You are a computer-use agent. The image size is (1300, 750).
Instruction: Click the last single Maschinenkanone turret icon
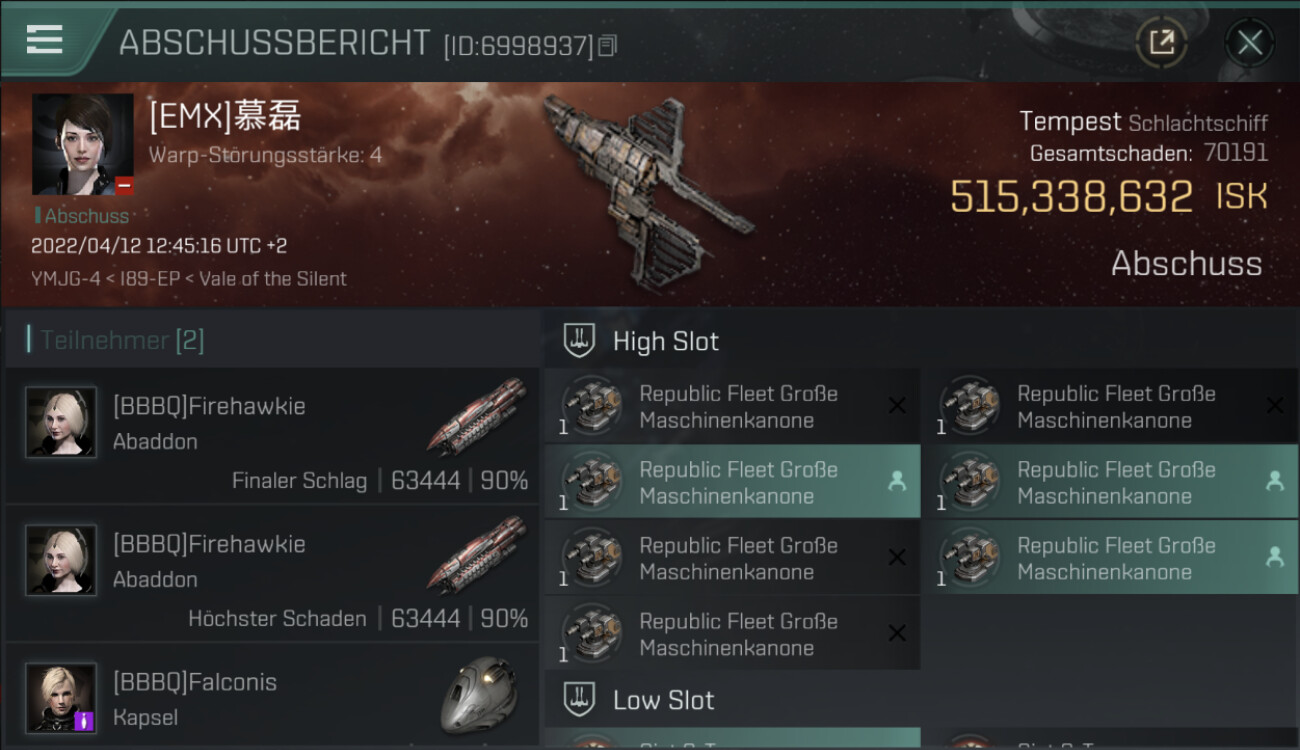[x=591, y=634]
